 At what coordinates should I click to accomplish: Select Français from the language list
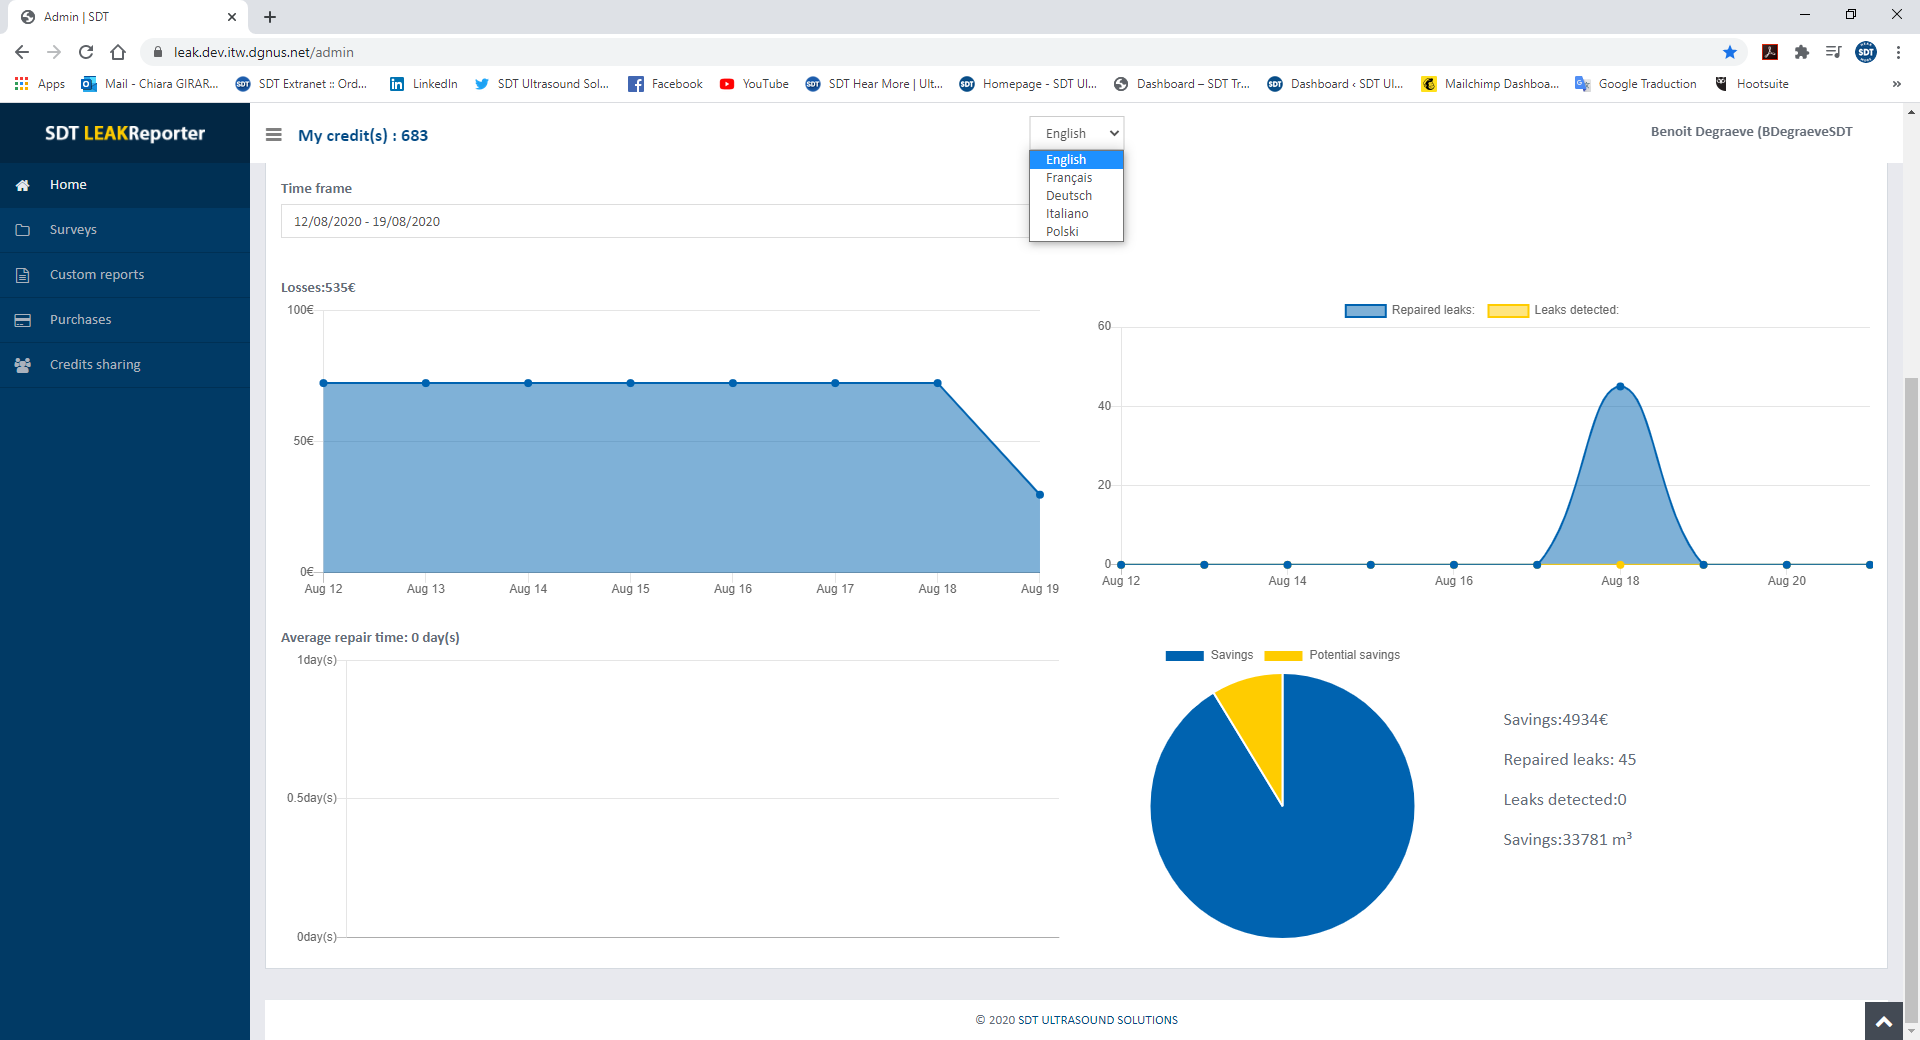coord(1069,178)
